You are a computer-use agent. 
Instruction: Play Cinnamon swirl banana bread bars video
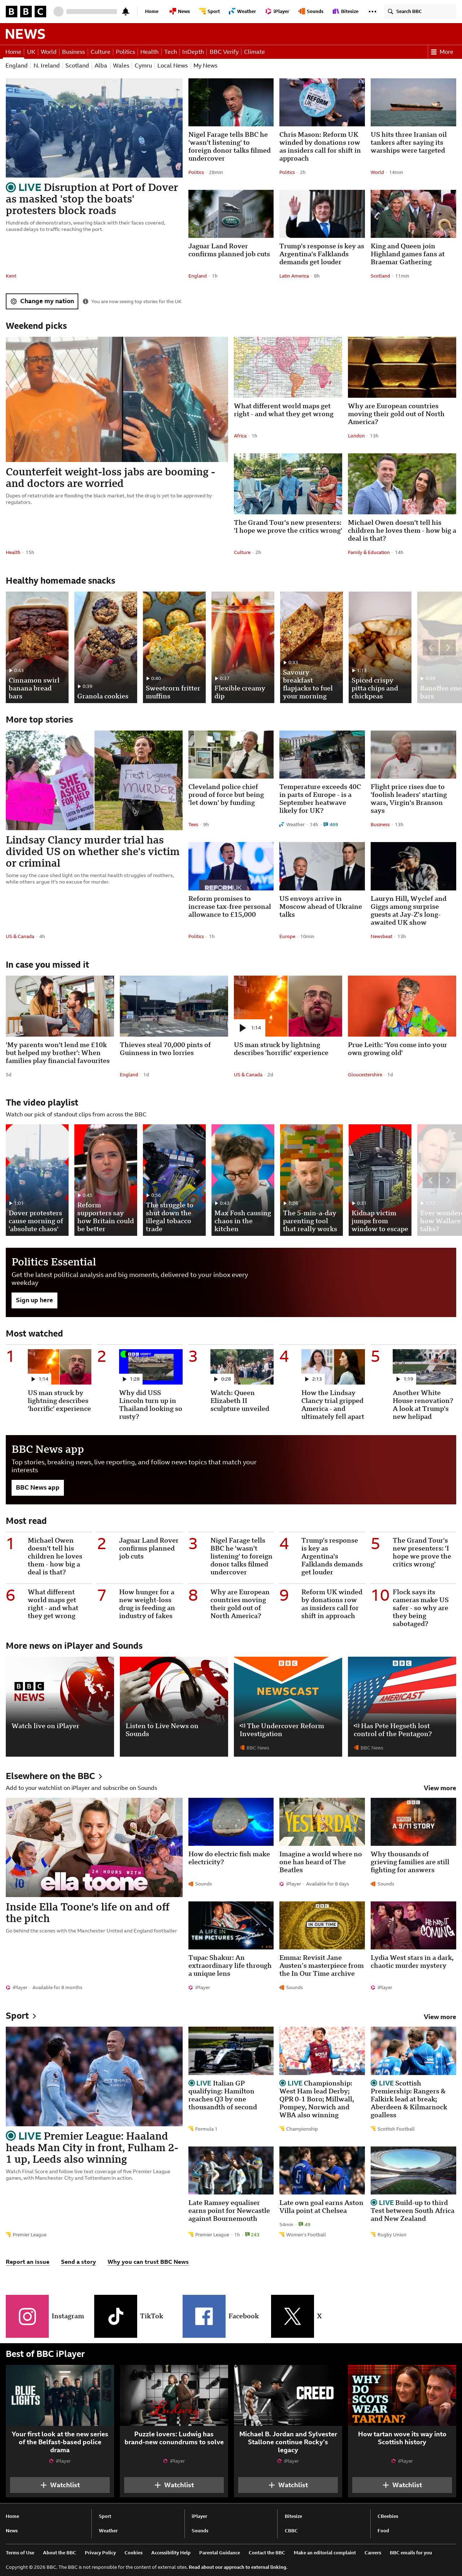click(x=37, y=647)
